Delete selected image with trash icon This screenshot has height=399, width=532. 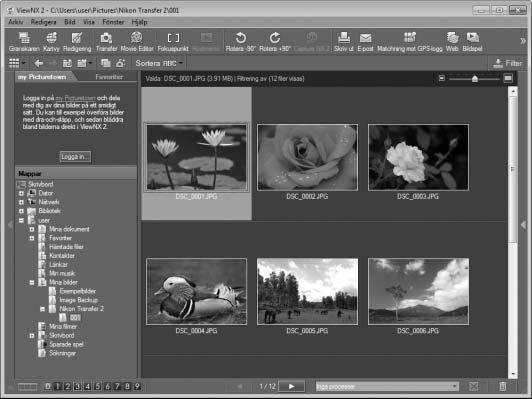(x=502, y=386)
